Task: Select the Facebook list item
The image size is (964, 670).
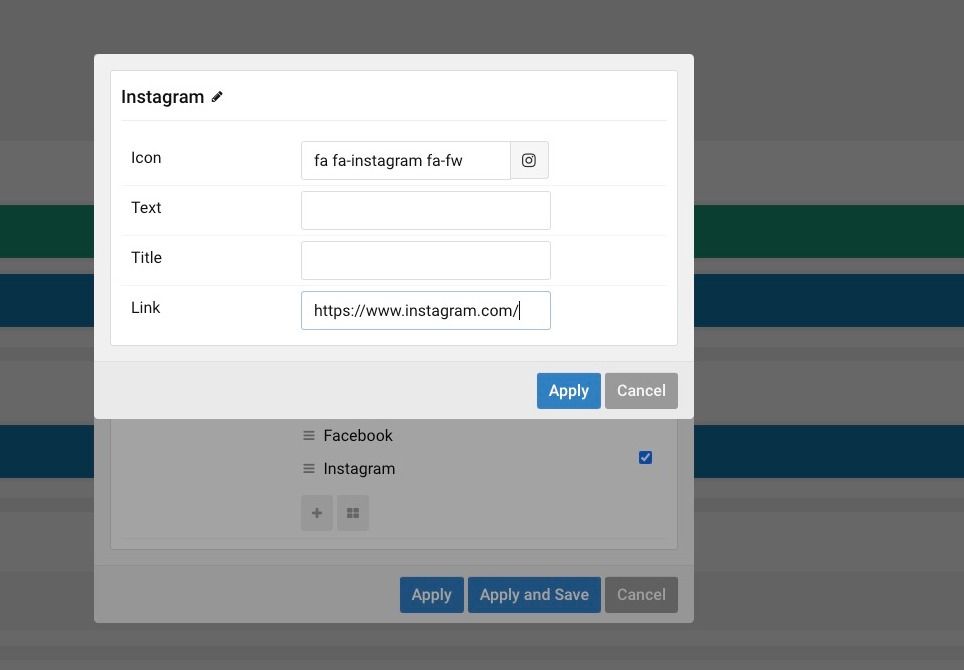Action: click(358, 436)
